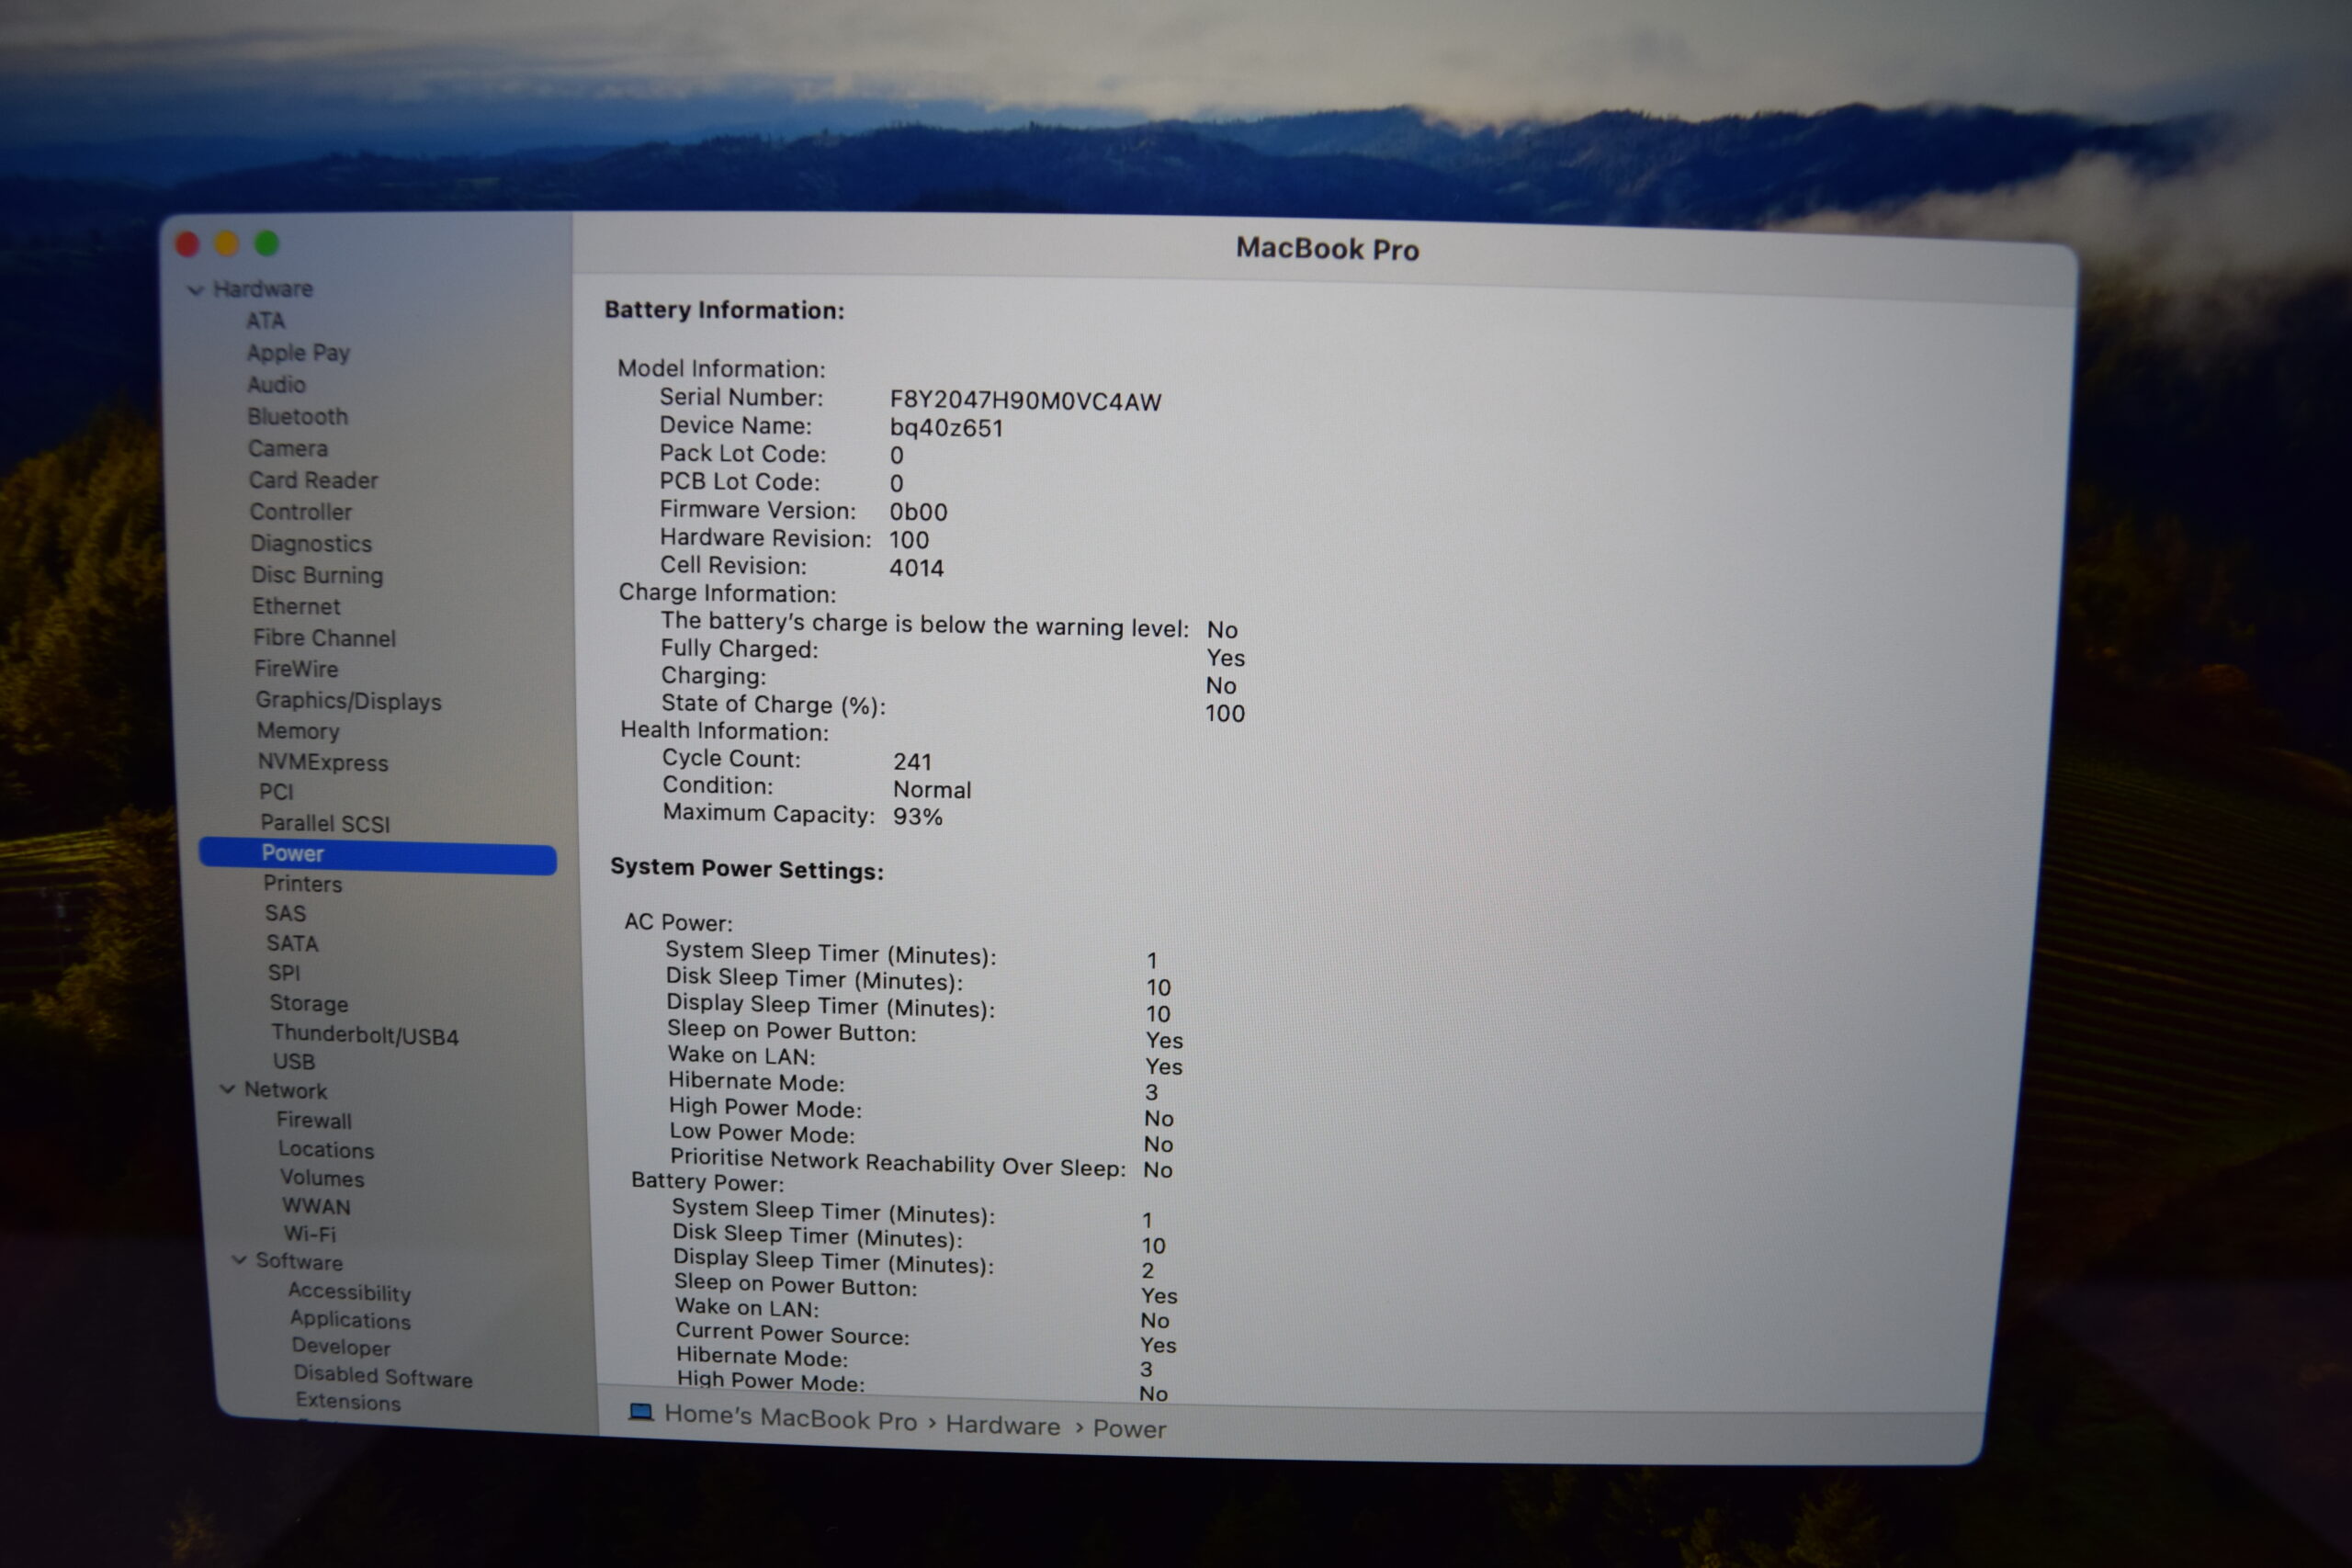Select Parallel SCSI in the sidebar
Image resolution: width=2352 pixels, height=1568 pixels.
(325, 824)
